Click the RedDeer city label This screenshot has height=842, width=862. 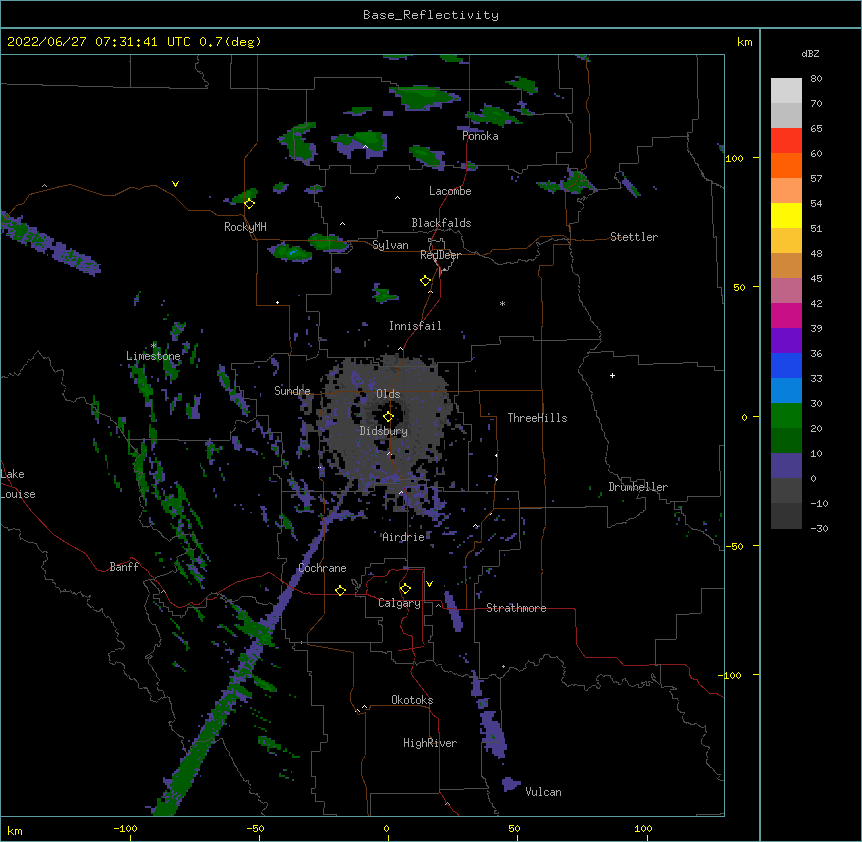coord(440,255)
